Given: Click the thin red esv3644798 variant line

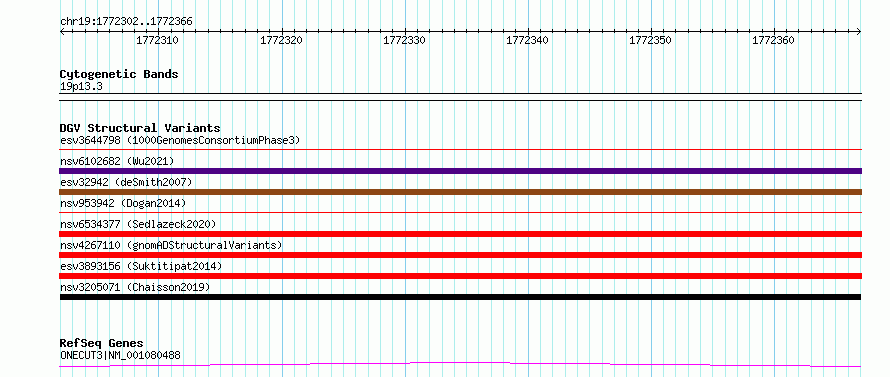Looking at the screenshot, I should 460,150.
